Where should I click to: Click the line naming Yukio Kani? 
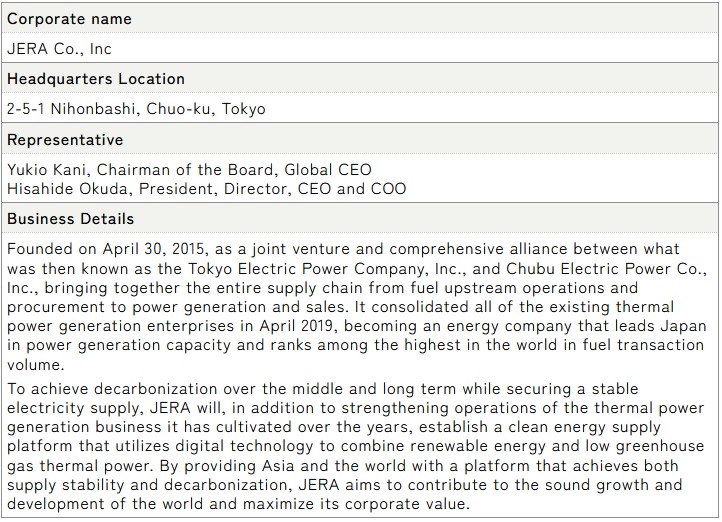[189, 170]
